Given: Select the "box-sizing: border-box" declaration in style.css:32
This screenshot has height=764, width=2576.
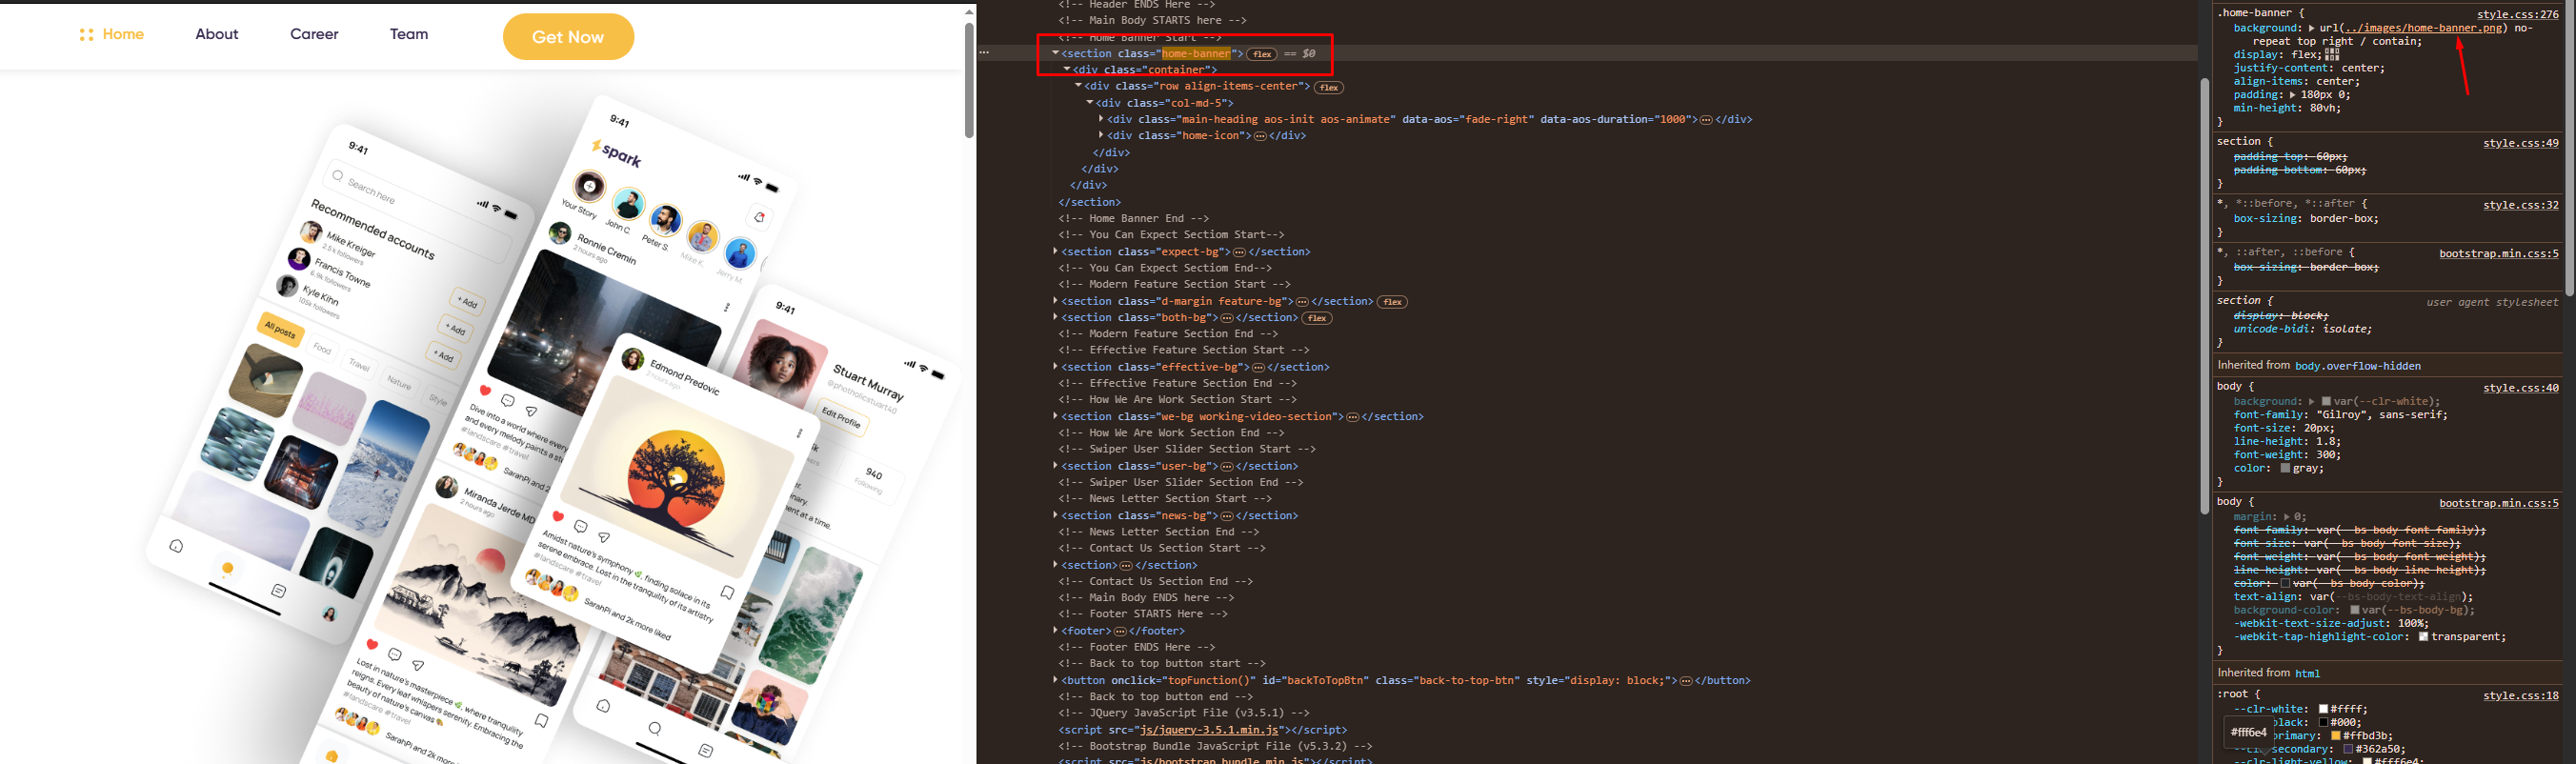Looking at the screenshot, I should pos(2306,219).
